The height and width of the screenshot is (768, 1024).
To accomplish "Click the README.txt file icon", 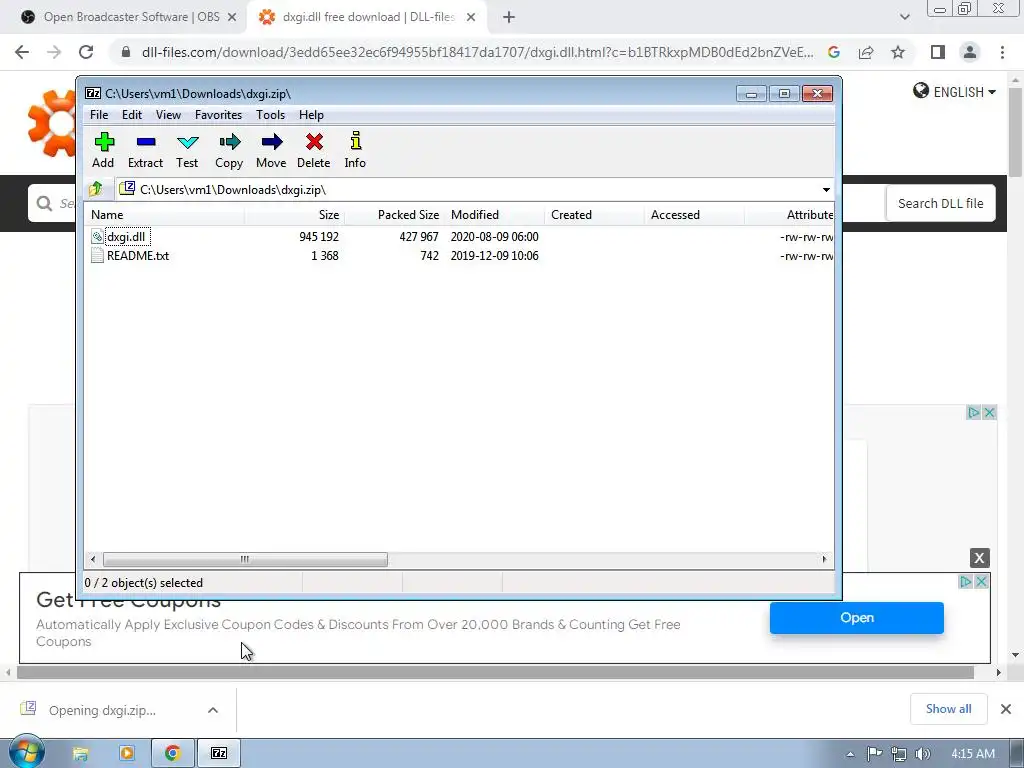I will click(97, 255).
